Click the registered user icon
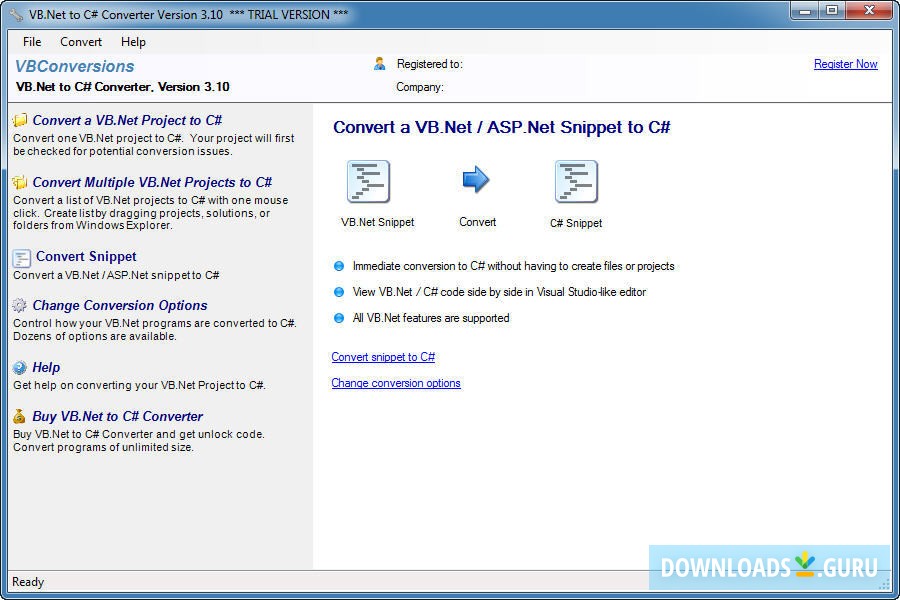 379,63
